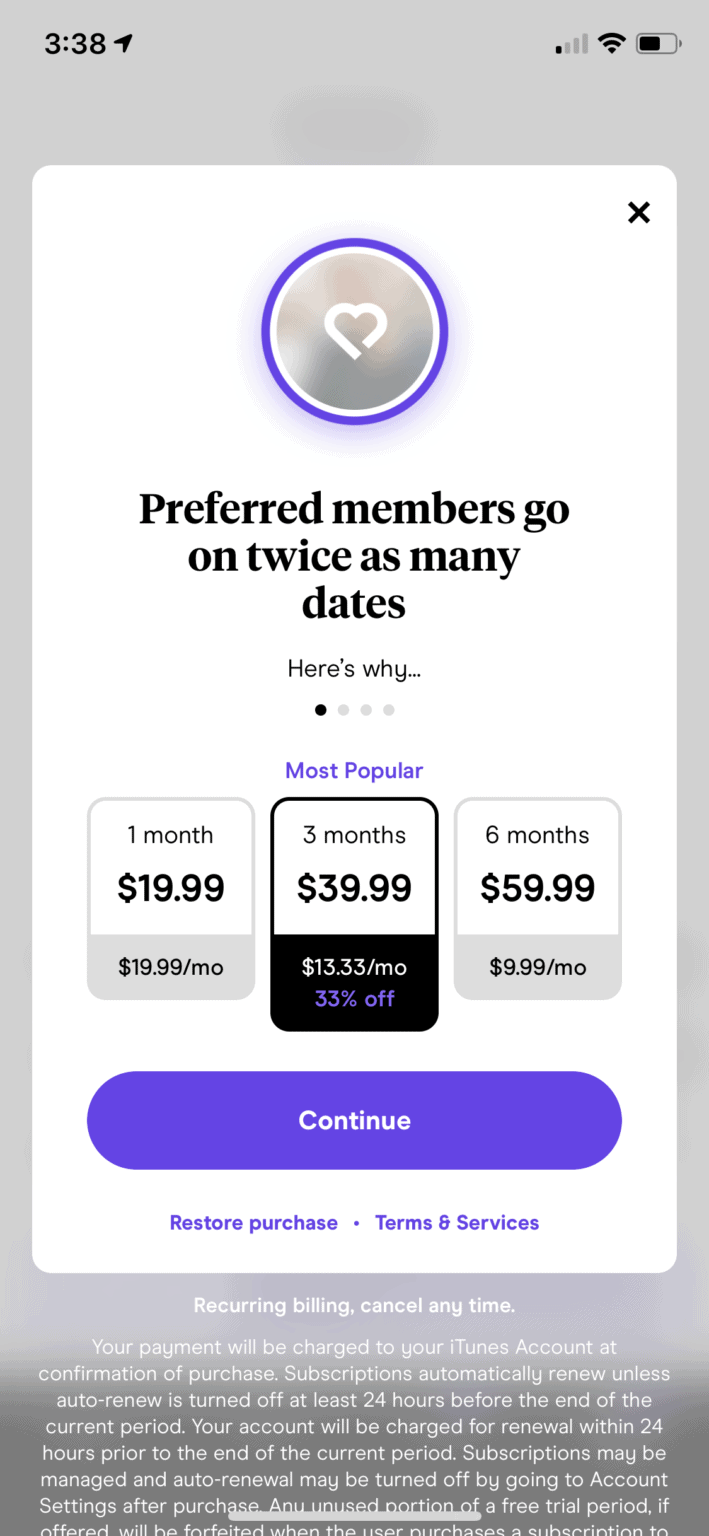Tap the last carousel dot
Viewport: 709px width, 1536px height.
pyautogui.click(x=388, y=709)
